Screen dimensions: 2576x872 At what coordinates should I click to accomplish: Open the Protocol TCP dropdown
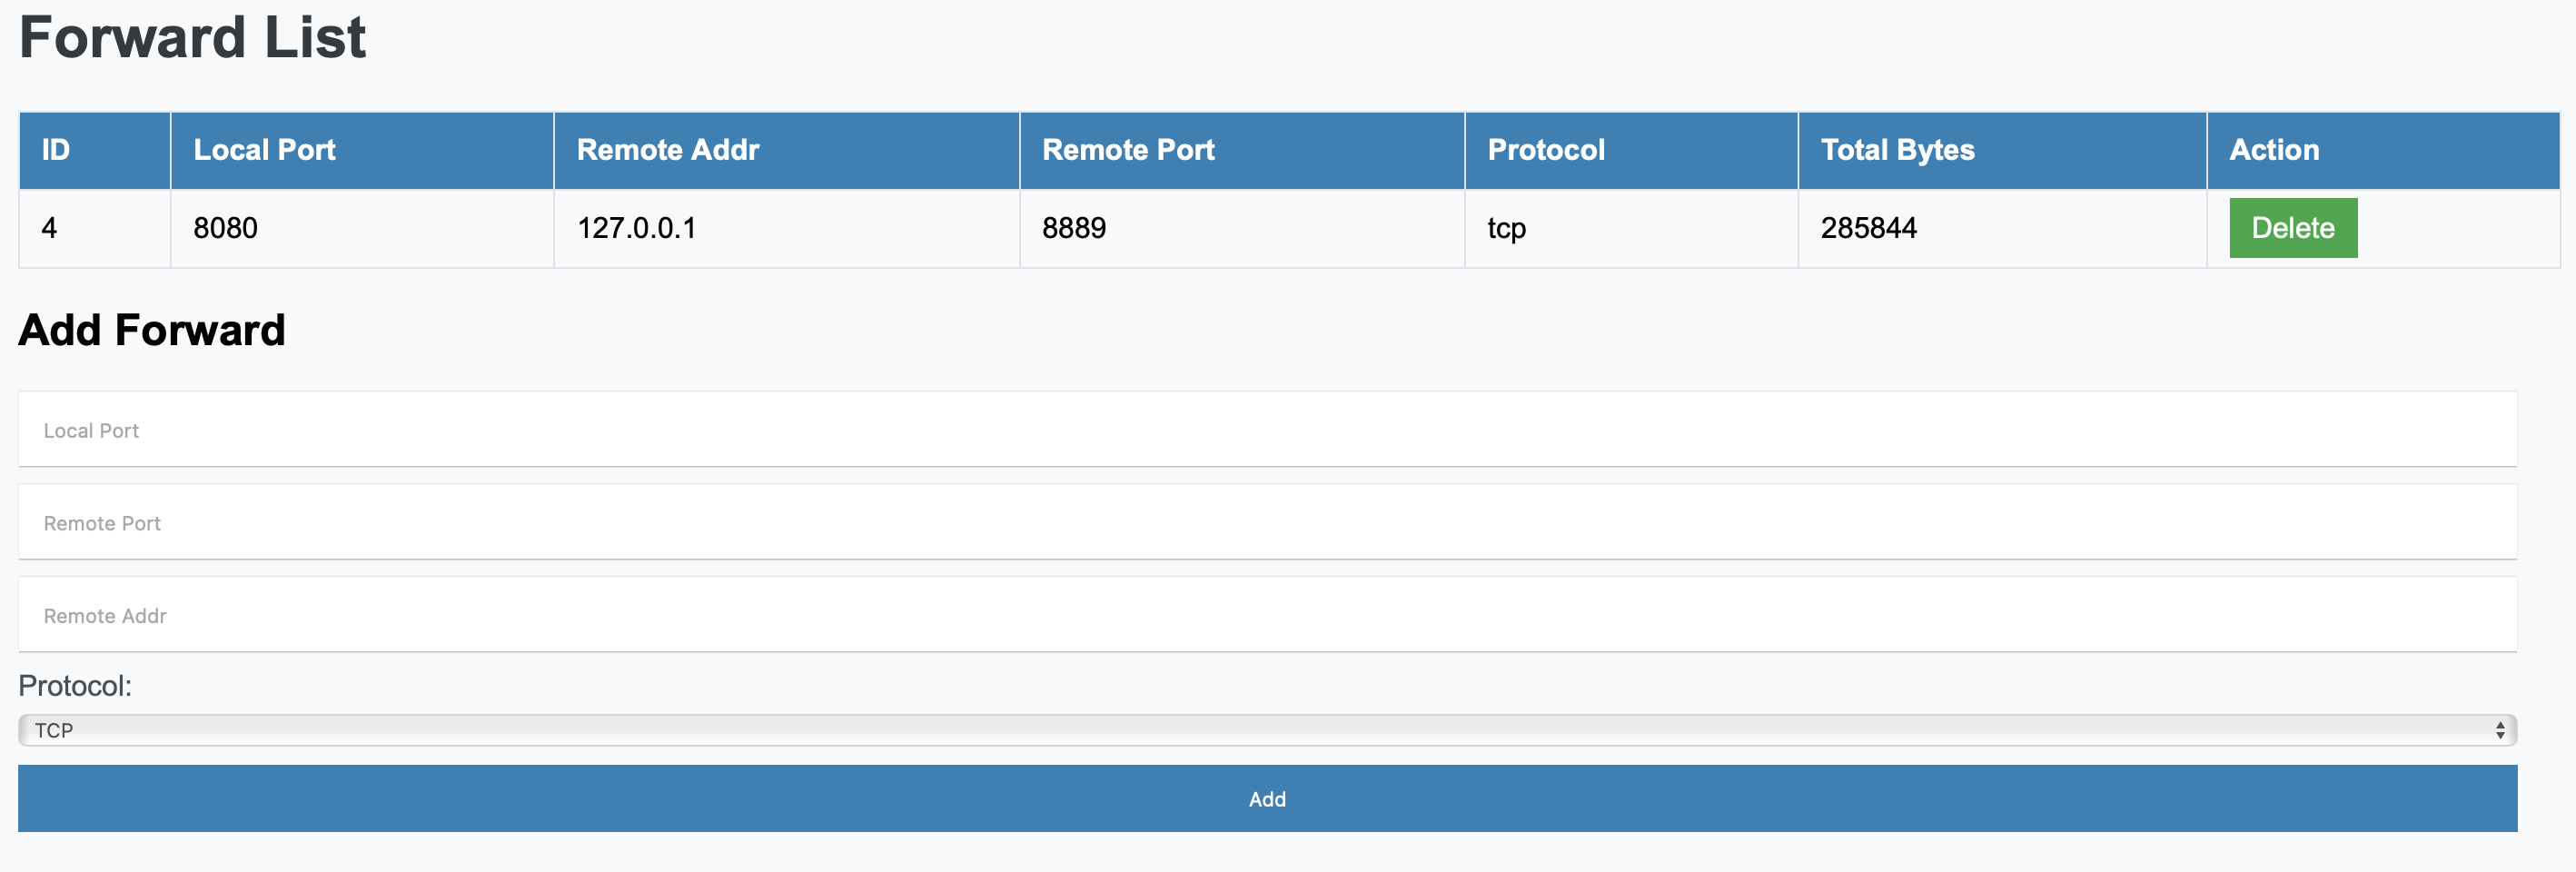pos(1267,730)
